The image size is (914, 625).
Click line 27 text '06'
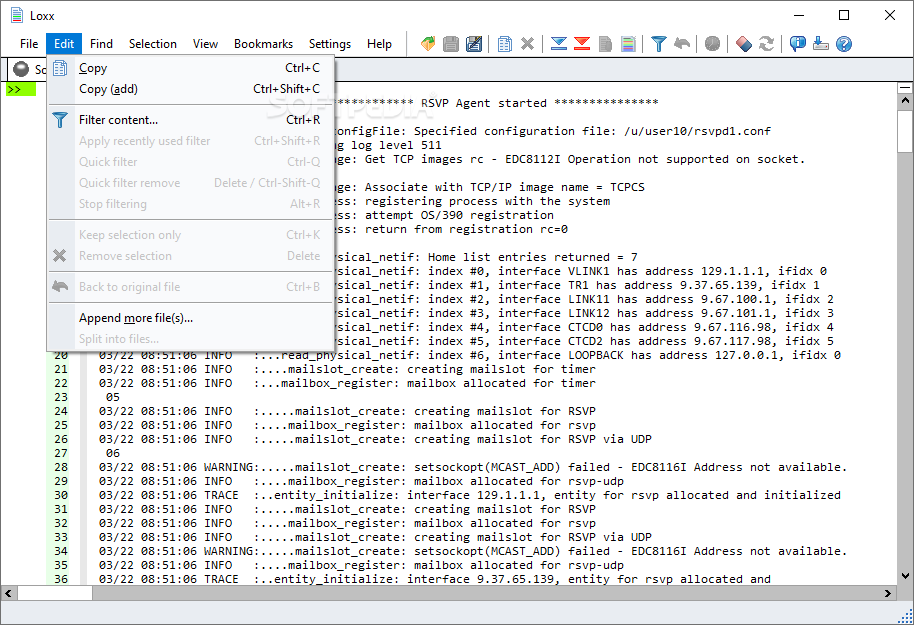pos(113,453)
